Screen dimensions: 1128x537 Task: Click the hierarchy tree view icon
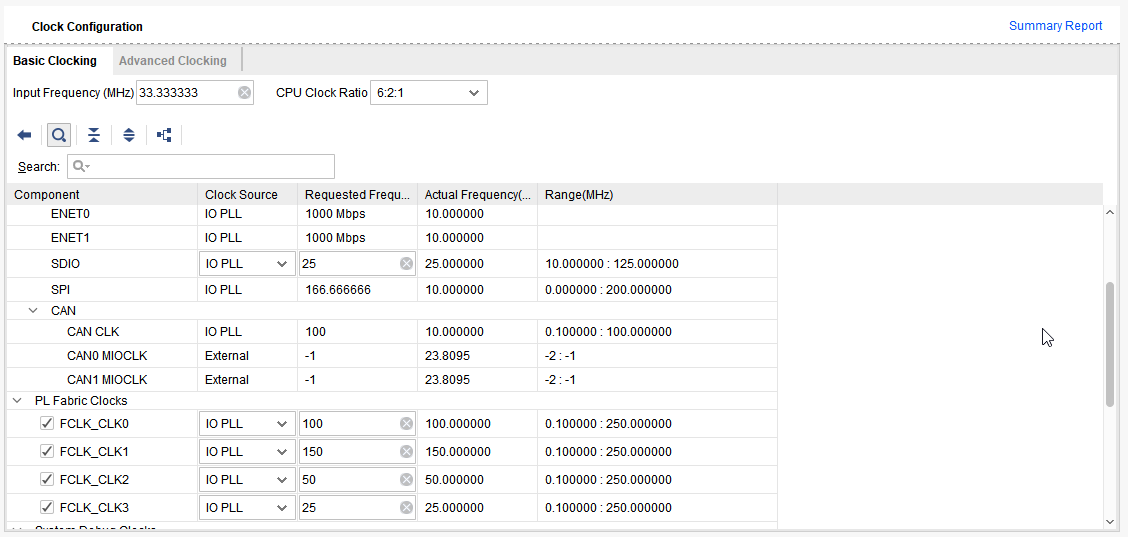tap(164, 135)
